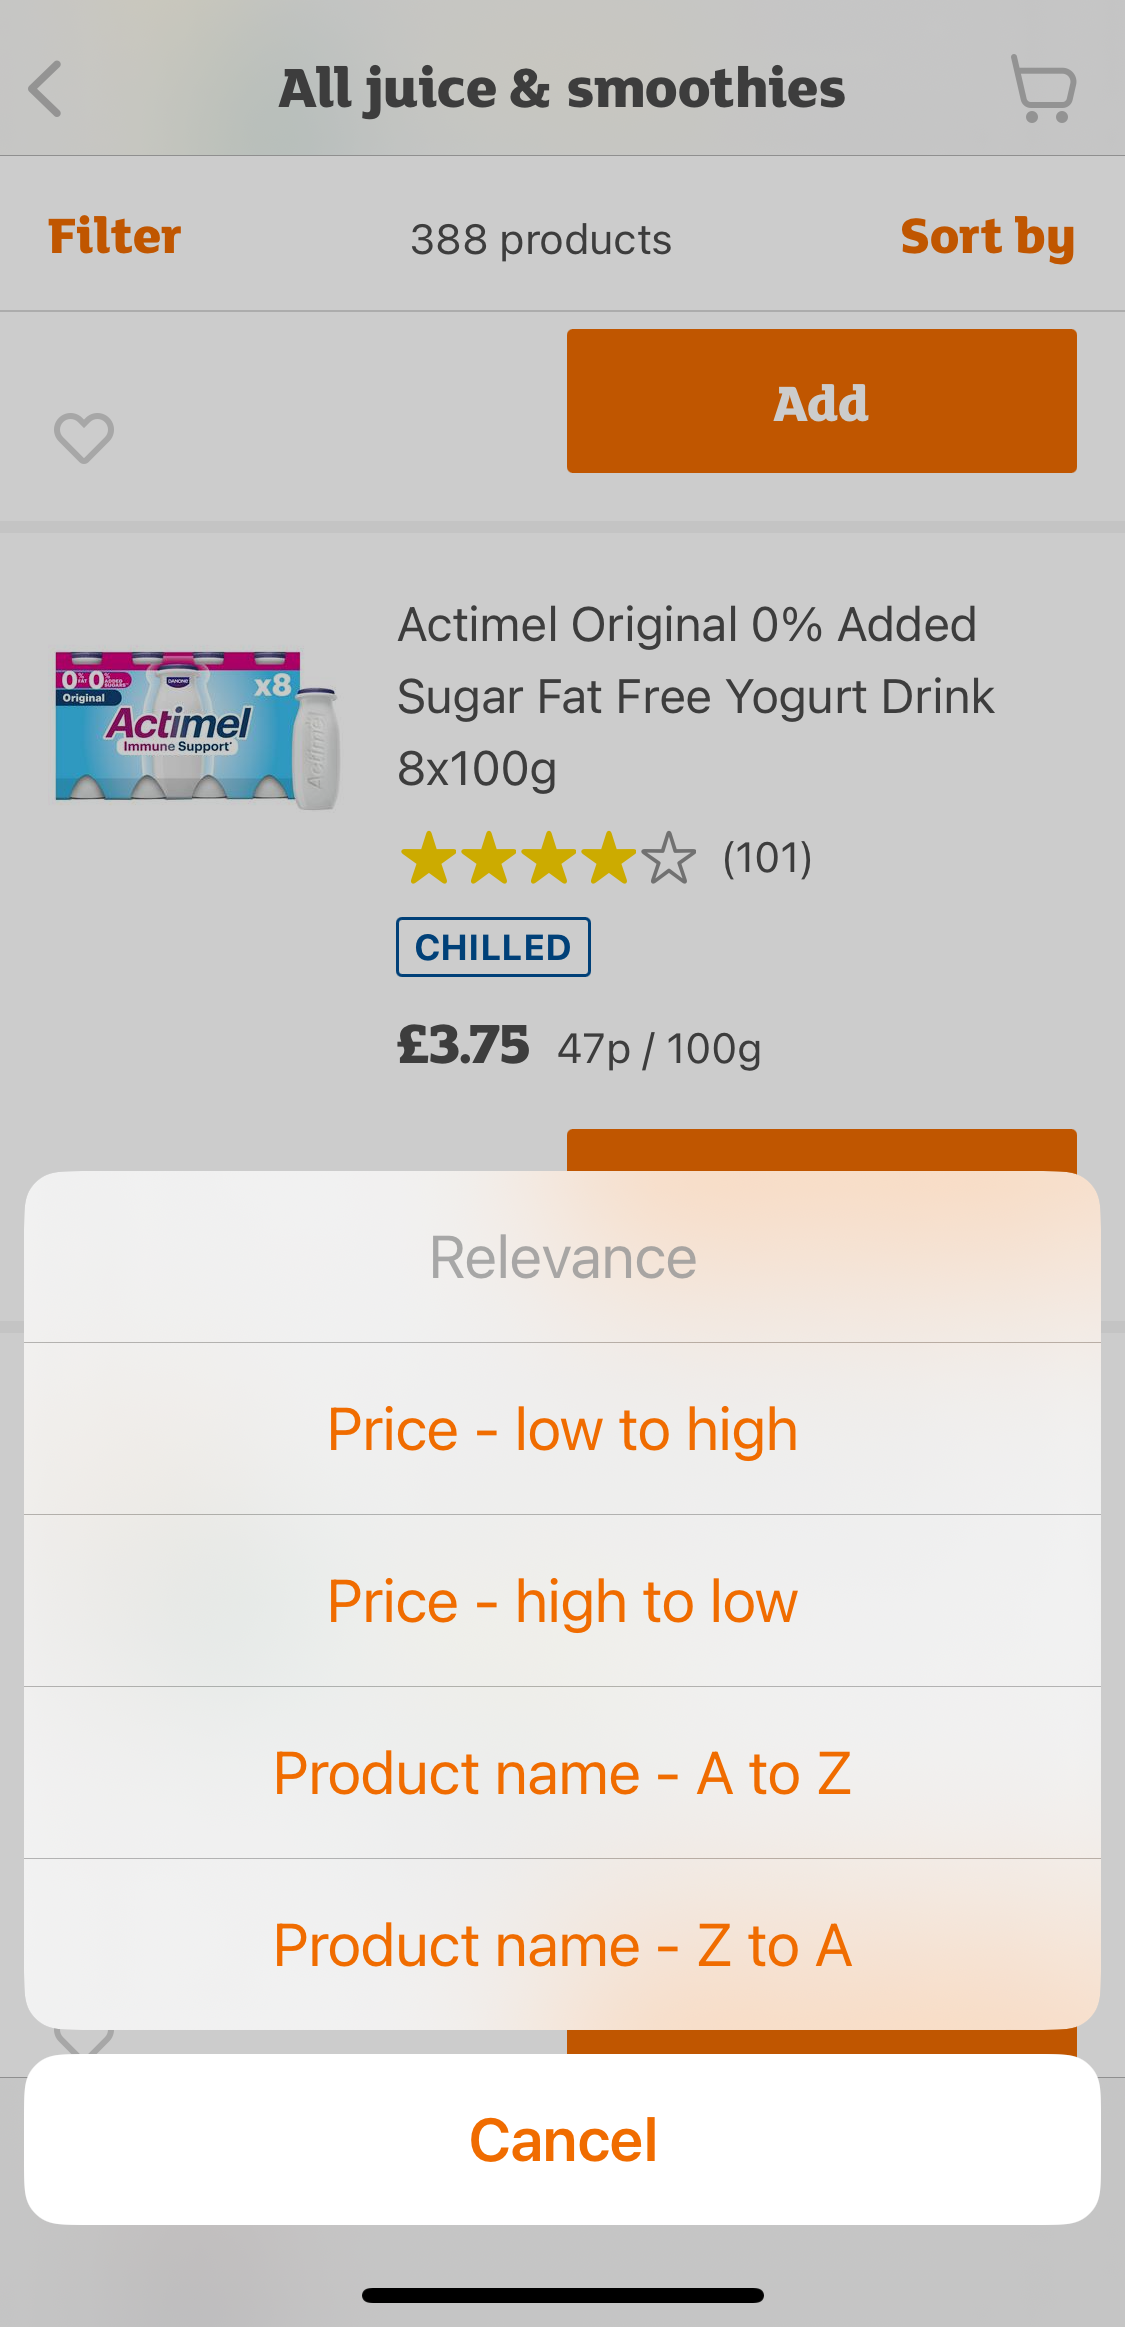1125x2327 pixels.
Task: Tap the back chevron arrow
Action: [46, 89]
